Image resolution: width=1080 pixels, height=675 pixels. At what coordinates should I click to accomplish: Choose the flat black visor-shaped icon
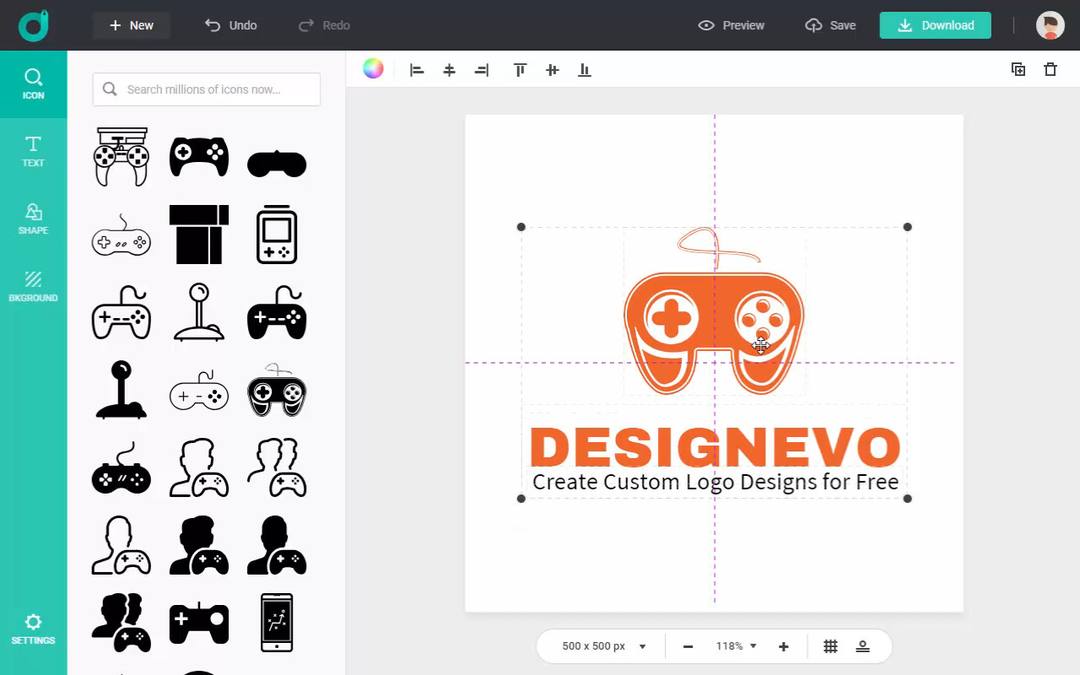(277, 164)
